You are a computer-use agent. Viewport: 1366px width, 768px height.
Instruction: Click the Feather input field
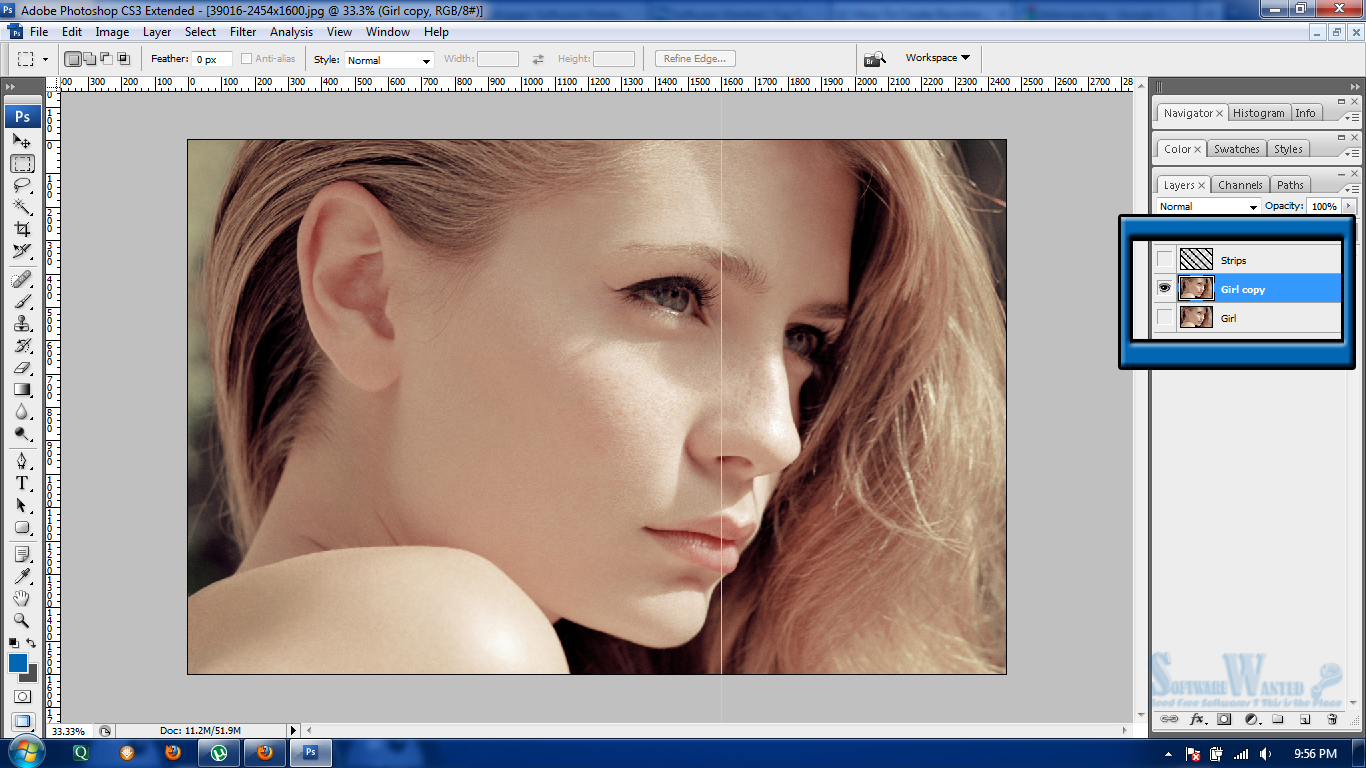point(213,60)
